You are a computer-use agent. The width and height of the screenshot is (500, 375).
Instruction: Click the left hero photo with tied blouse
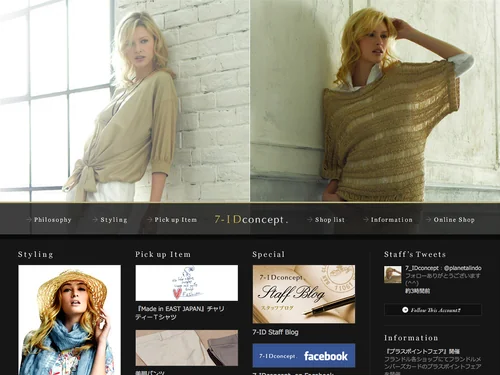125,101
